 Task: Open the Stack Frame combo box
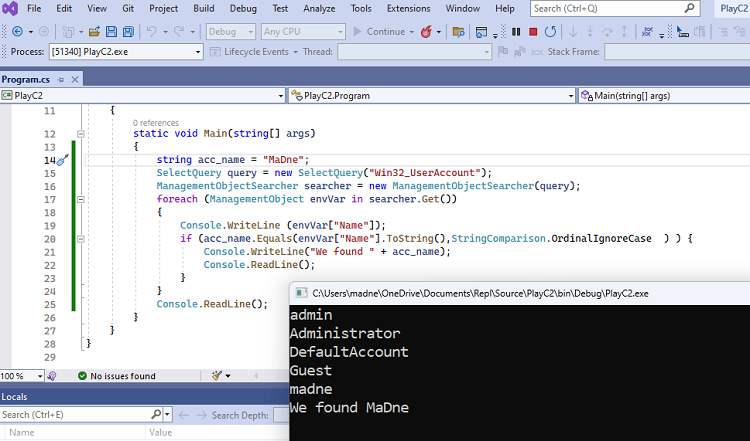(677, 52)
